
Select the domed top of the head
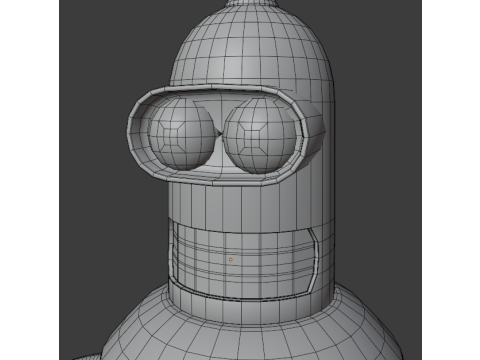click(x=252, y=45)
